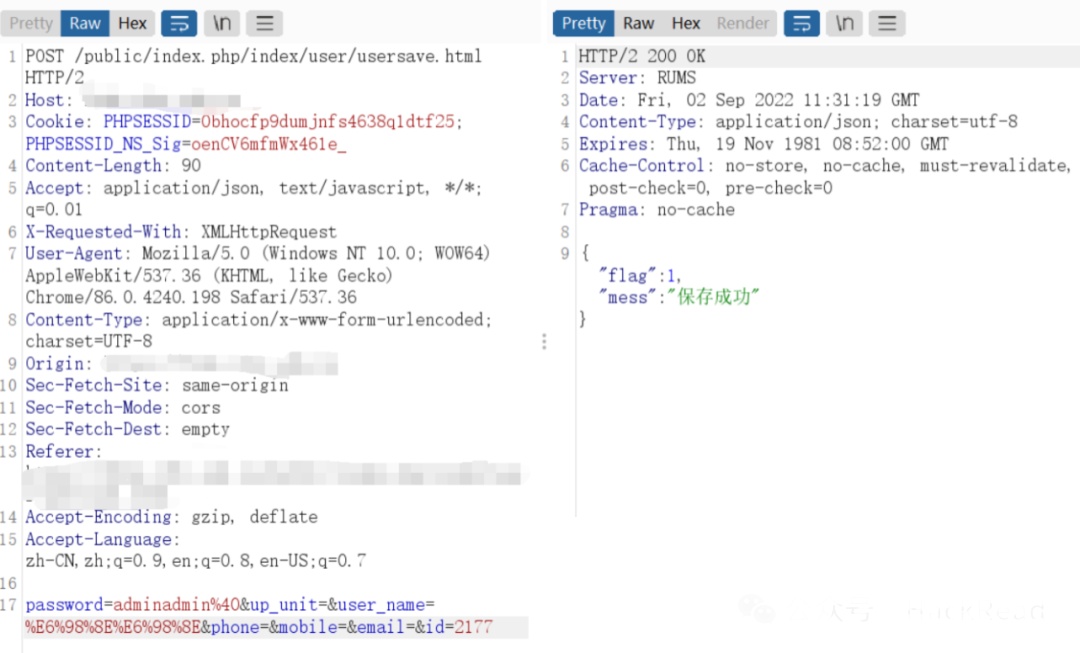Click the POST /public/index.php request line
This screenshot has width=1080, height=653.
click(x=253, y=67)
